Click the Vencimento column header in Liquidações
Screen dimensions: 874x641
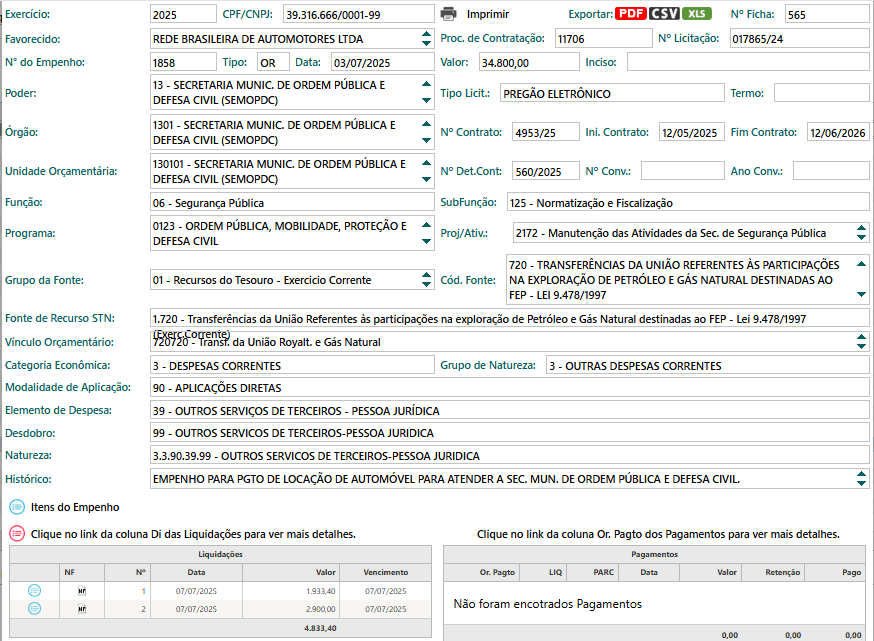[386, 572]
